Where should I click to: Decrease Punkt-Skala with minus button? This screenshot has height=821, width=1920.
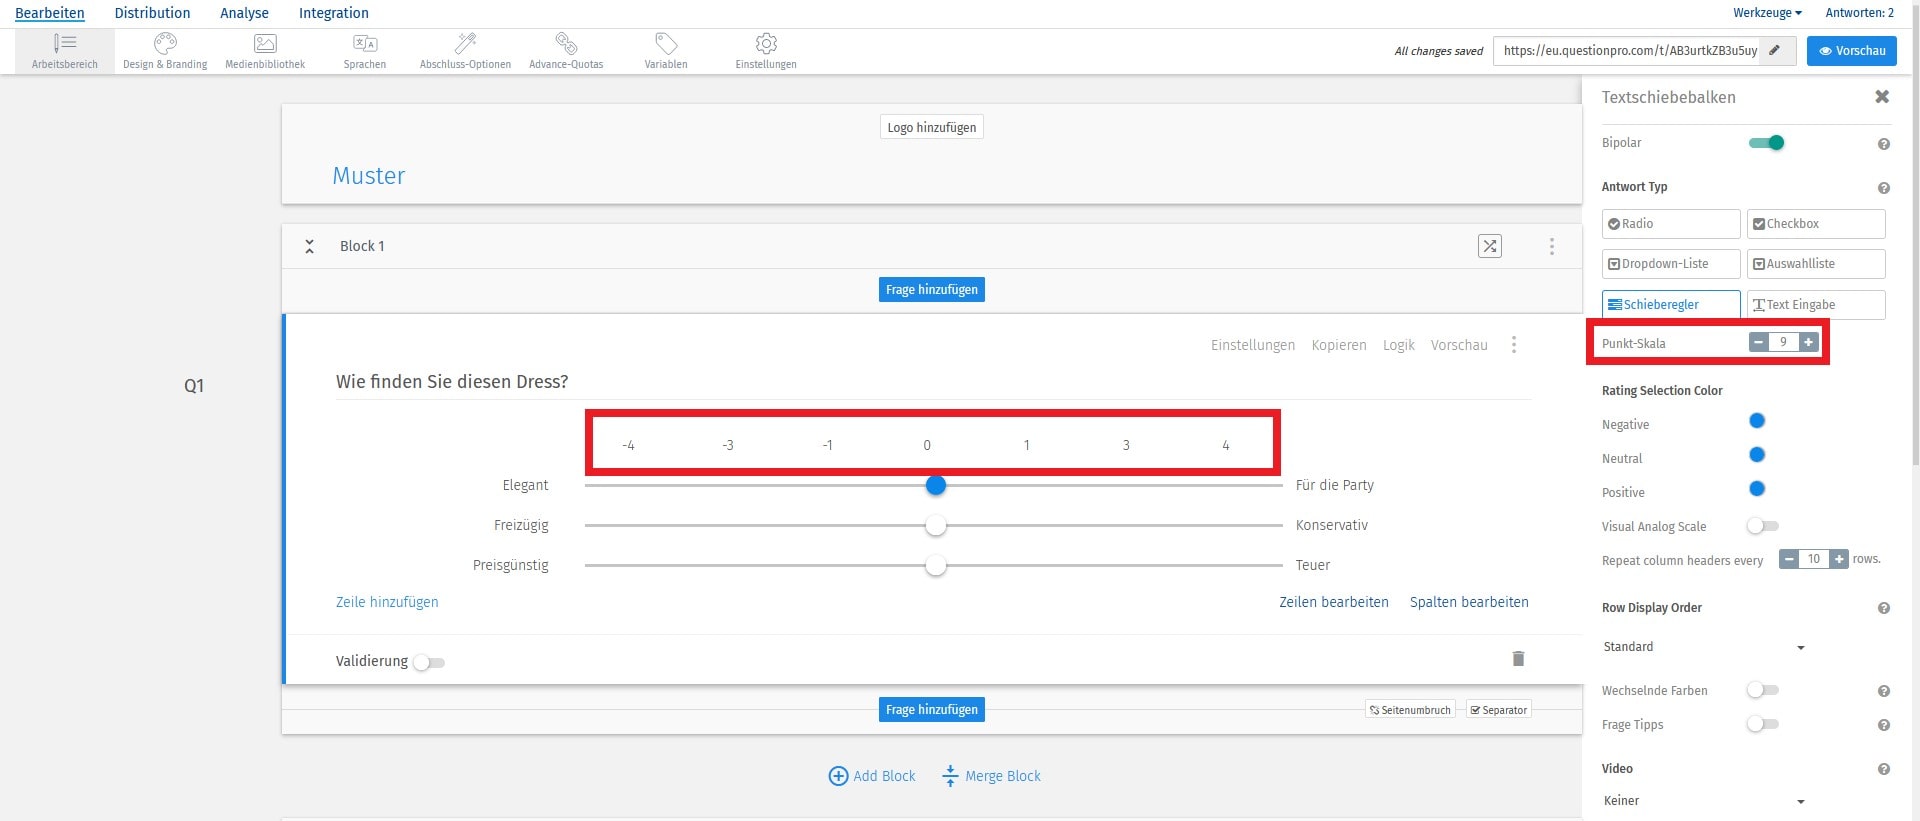(x=1759, y=342)
